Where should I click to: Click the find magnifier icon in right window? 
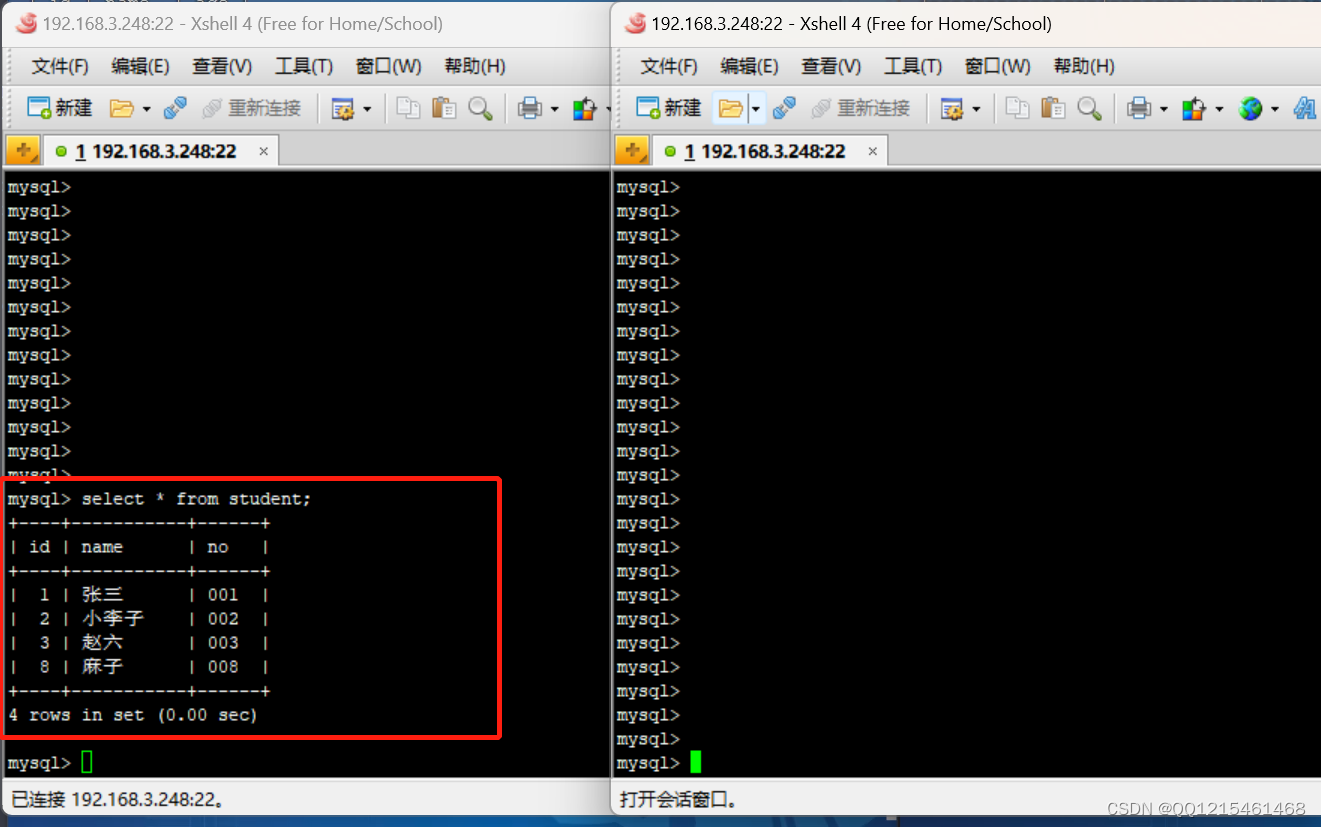coord(1089,108)
